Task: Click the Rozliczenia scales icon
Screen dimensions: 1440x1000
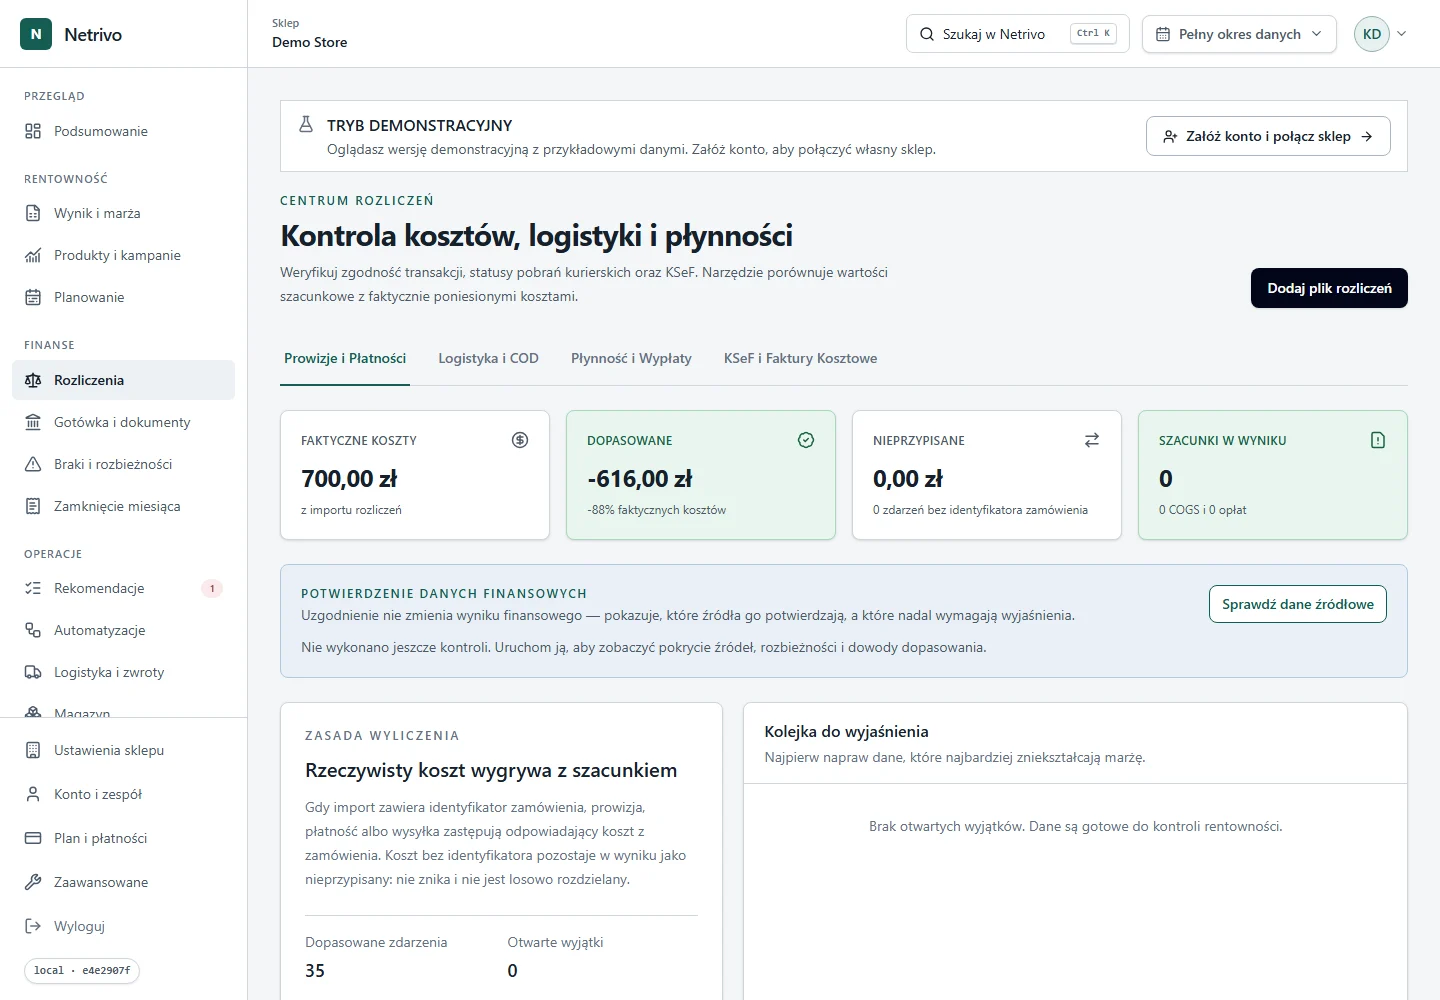Action: click(x=33, y=380)
